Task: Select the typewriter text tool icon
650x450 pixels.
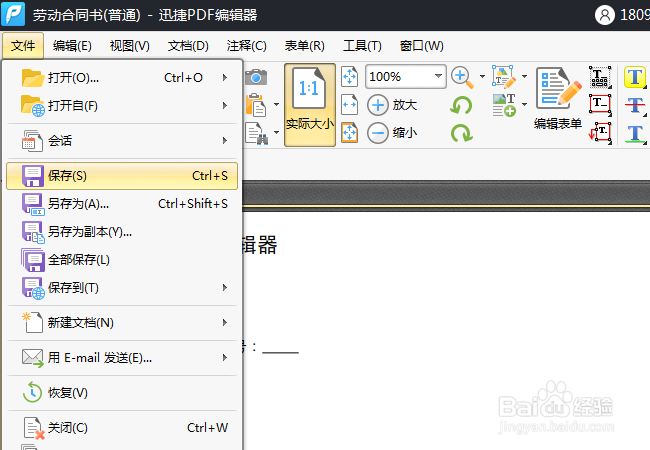Action: coord(600,77)
